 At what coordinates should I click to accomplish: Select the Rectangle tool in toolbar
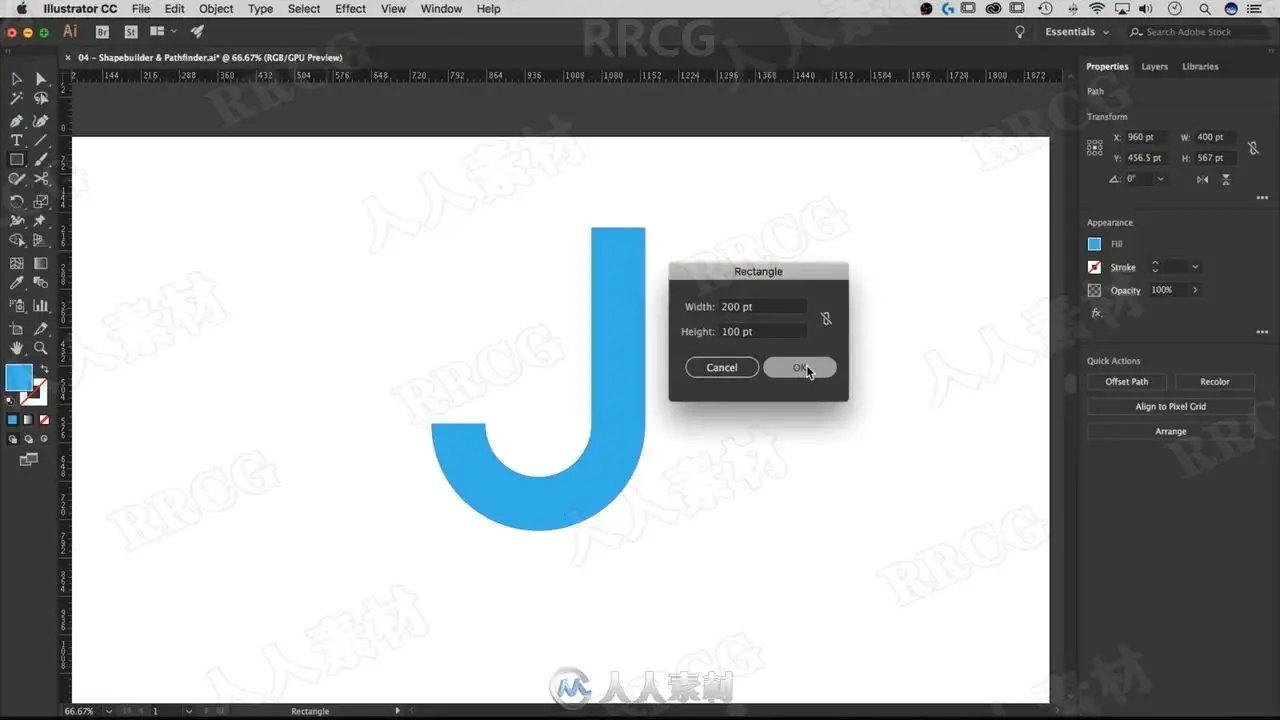[x=16, y=160]
